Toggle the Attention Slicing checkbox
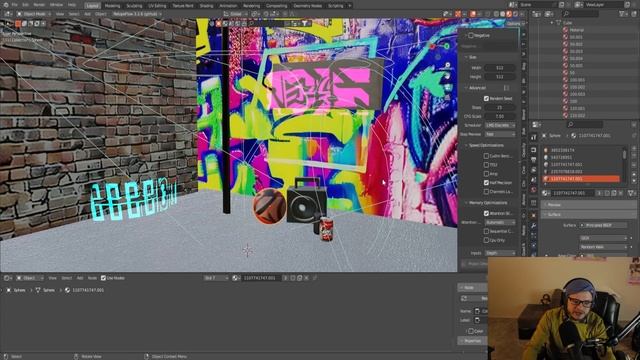Viewport: 640px width, 360px height. (486, 213)
